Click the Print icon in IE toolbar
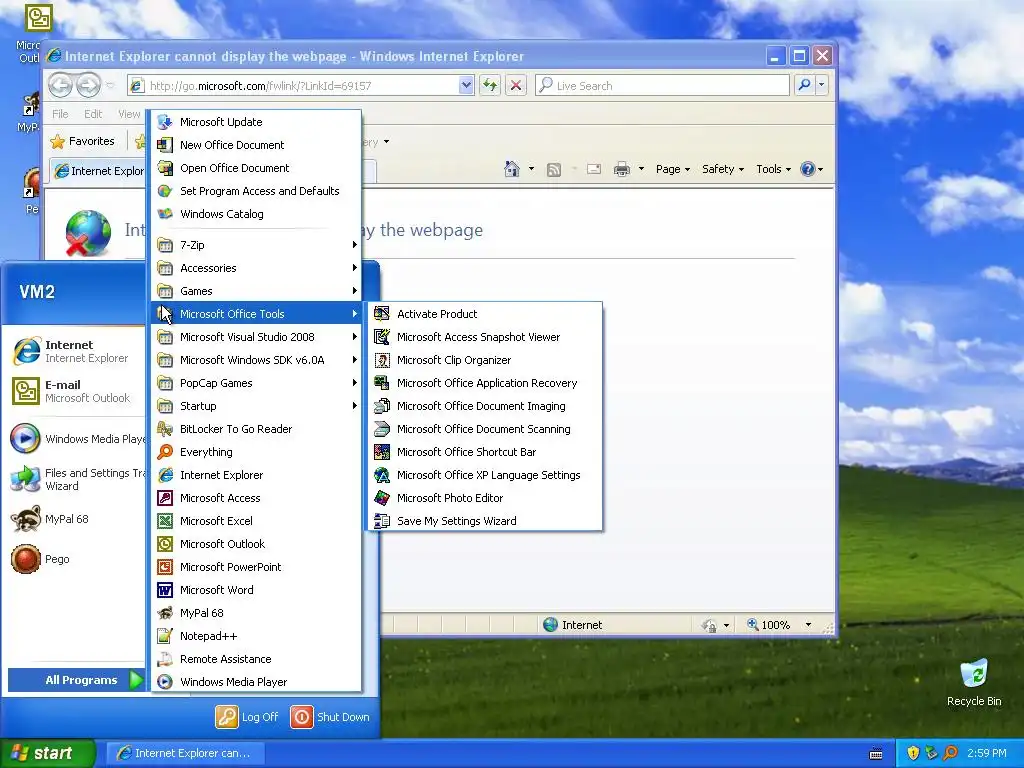The width and height of the screenshot is (1024, 768). (622, 169)
